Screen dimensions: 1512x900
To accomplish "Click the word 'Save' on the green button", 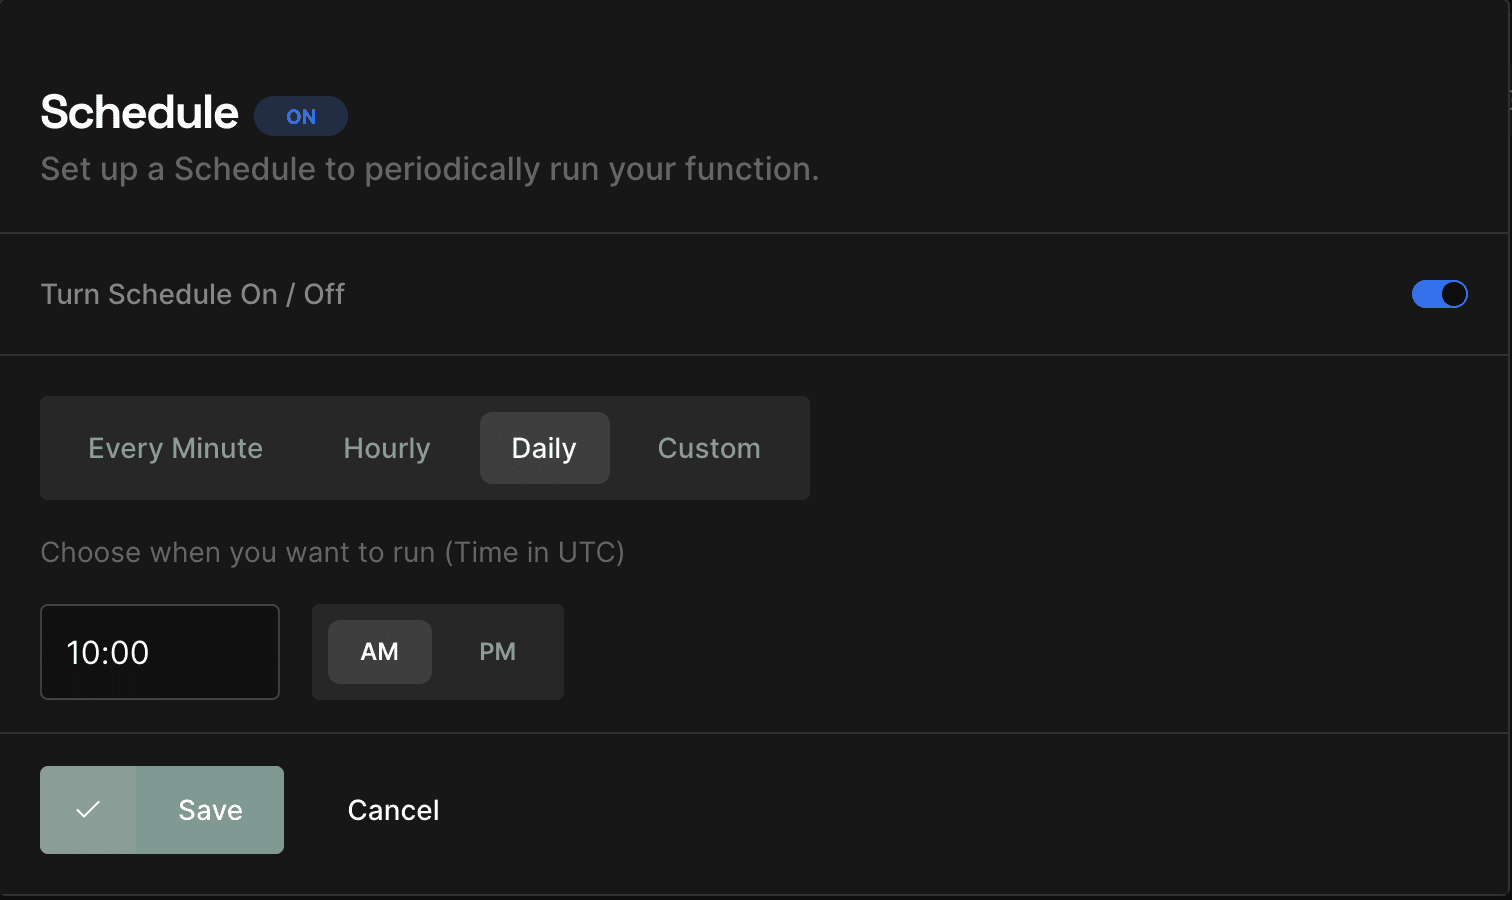I will coord(210,810).
